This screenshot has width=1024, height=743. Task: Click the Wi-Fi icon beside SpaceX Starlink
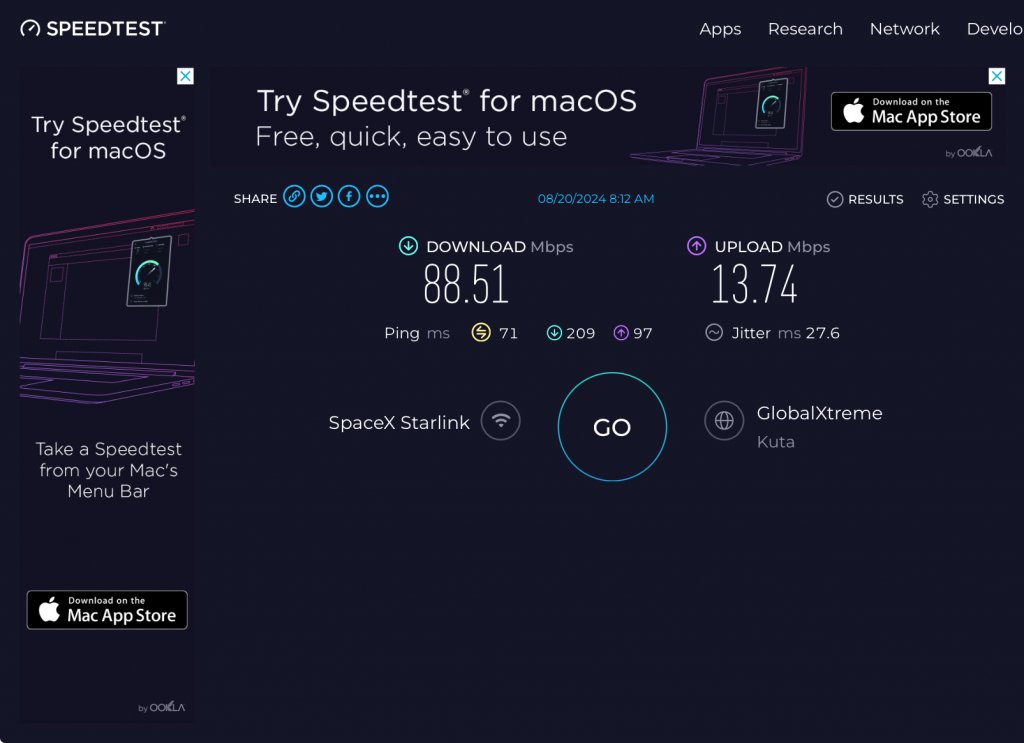(500, 421)
